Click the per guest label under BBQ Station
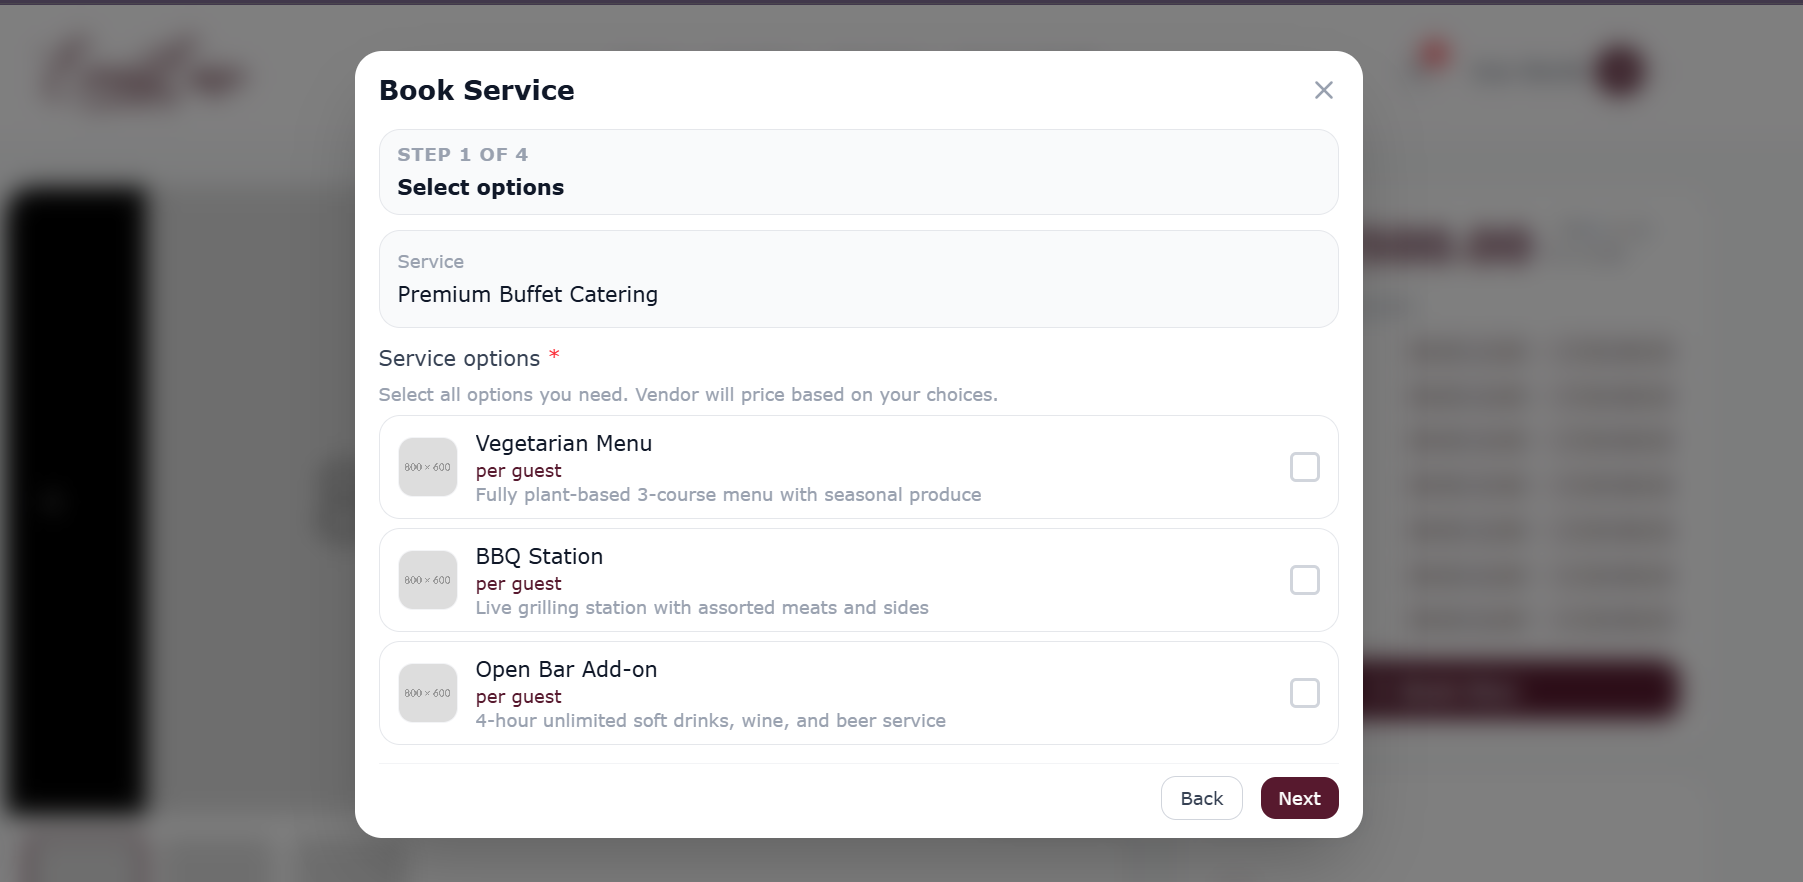This screenshot has height=882, width=1803. [518, 584]
